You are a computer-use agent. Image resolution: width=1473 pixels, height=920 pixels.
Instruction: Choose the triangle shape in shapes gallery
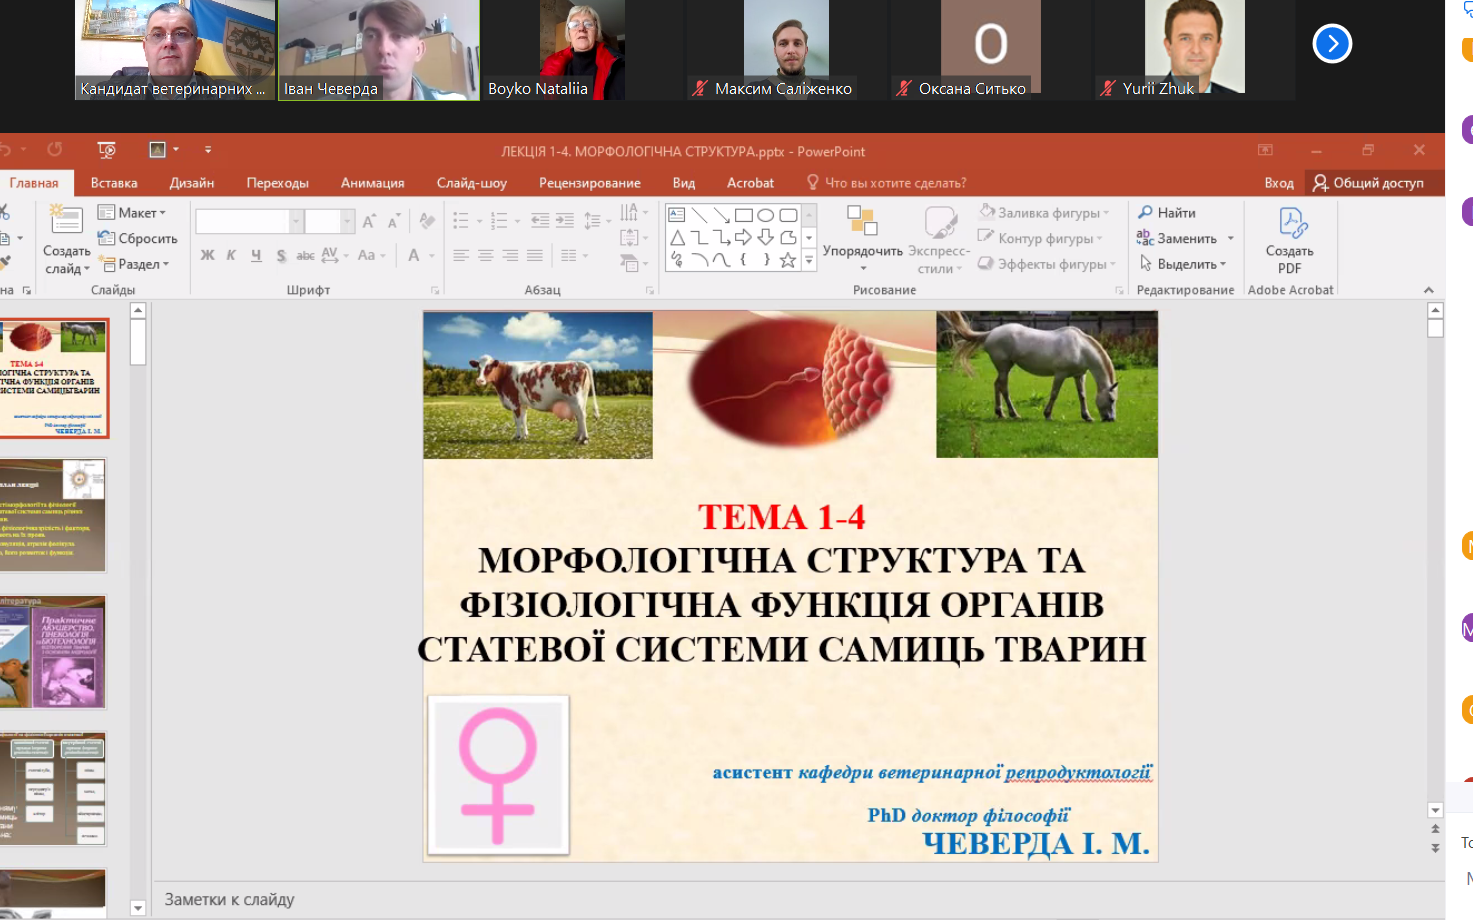pos(677,237)
